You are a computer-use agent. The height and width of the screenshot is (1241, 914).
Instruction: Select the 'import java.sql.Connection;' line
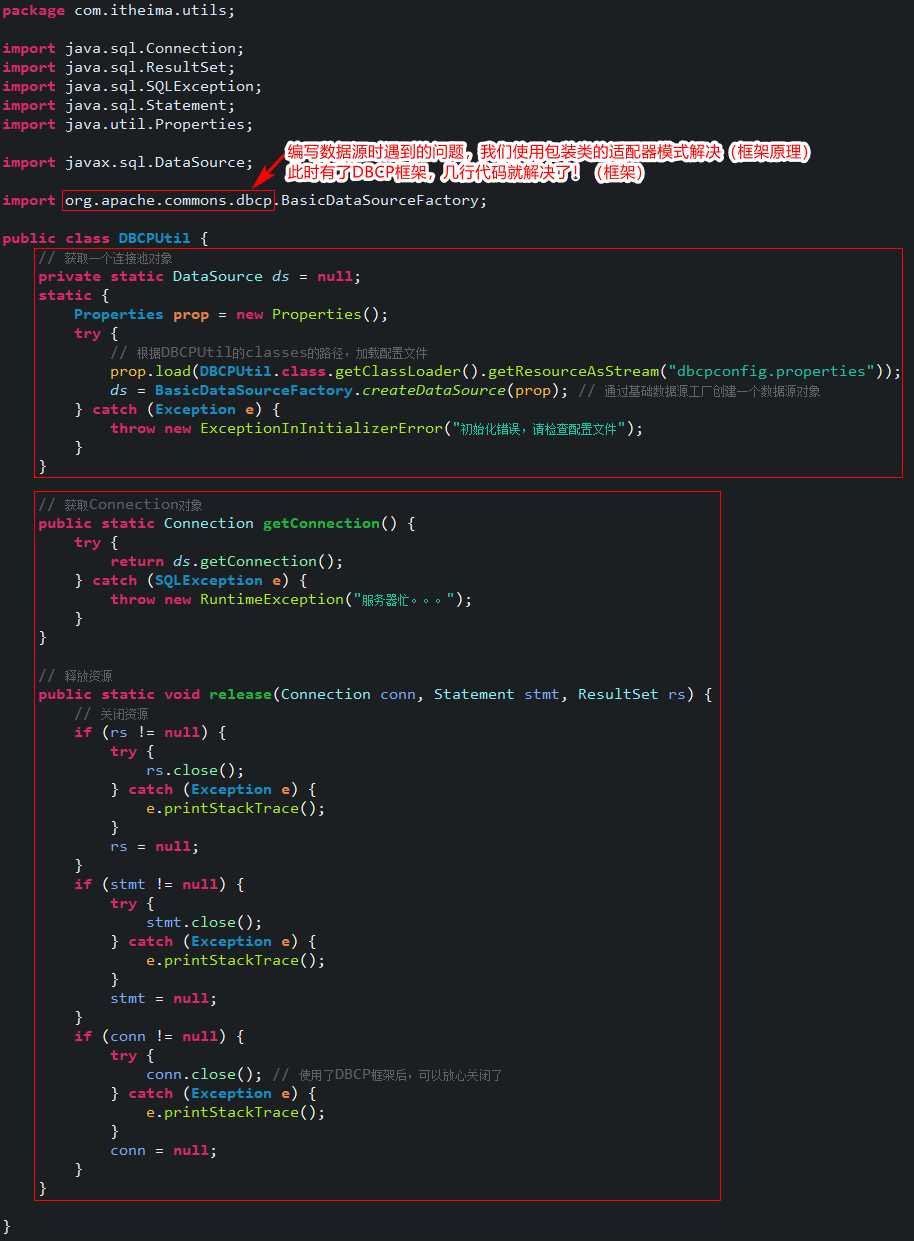coord(123,48)
